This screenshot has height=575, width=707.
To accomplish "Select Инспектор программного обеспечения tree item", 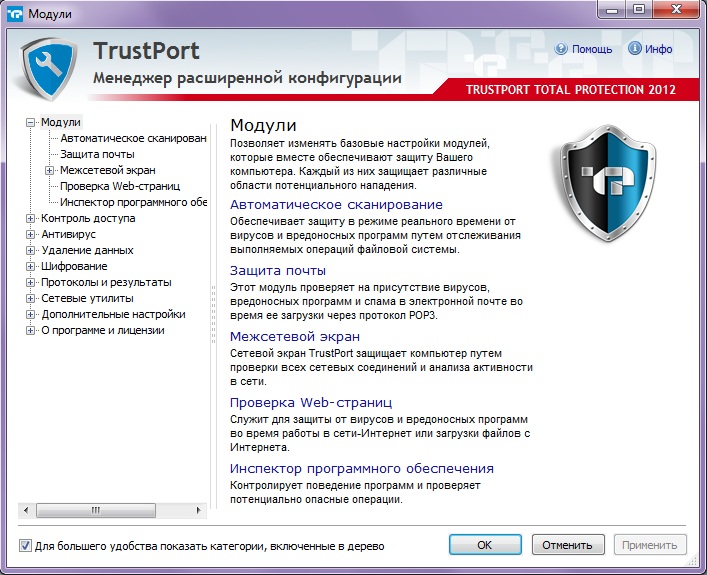I will click(133, 202).
